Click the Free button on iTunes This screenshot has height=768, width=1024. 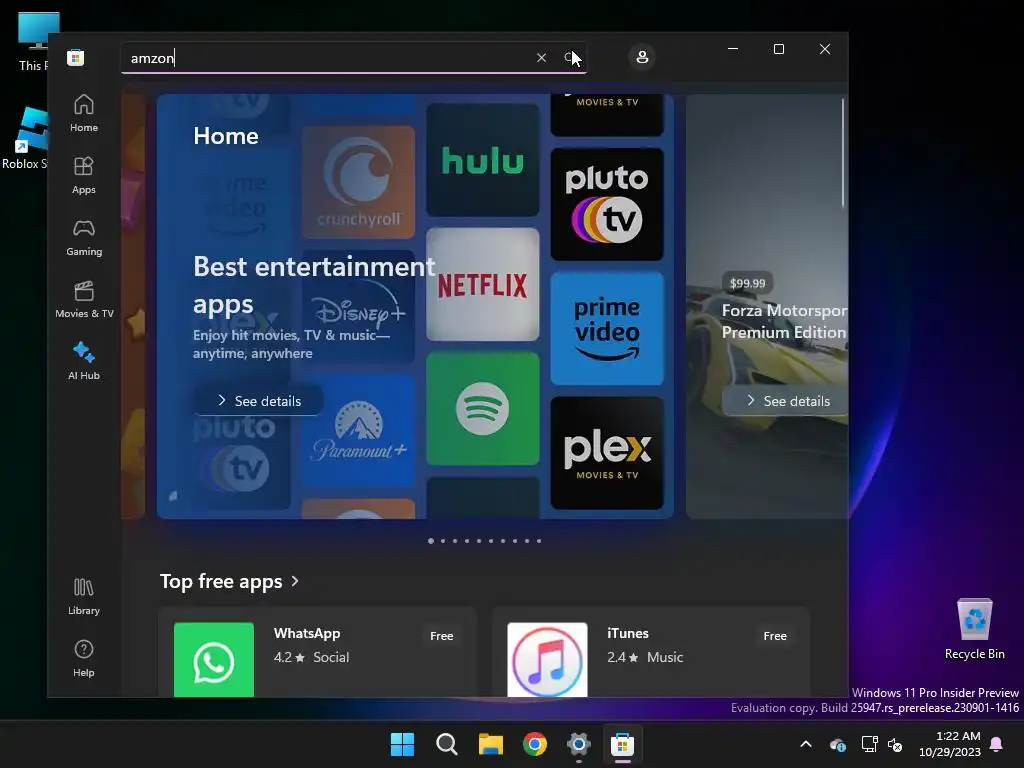[775, 636]
